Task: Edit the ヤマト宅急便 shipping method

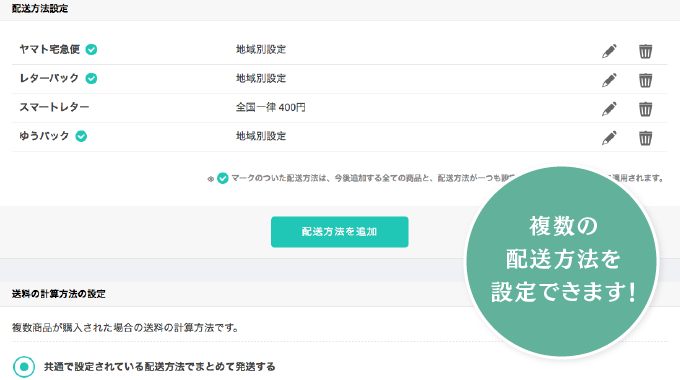Action: point(609,51)
